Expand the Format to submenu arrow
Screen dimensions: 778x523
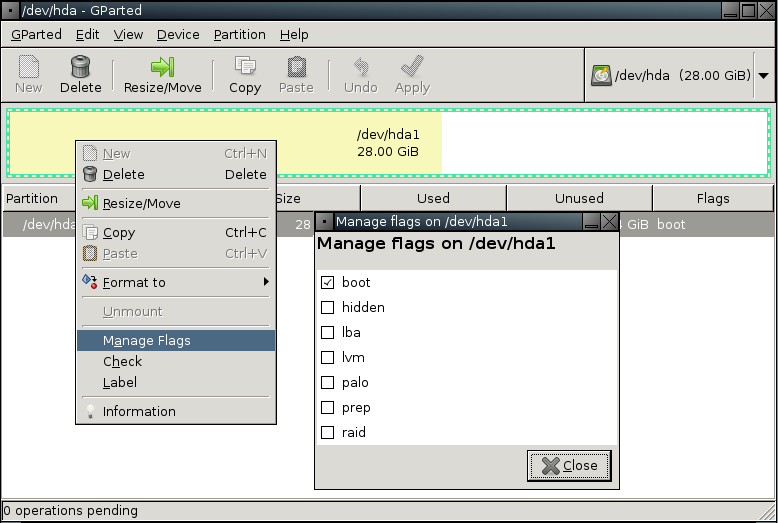pyautogui.click(x=266, y=282)
